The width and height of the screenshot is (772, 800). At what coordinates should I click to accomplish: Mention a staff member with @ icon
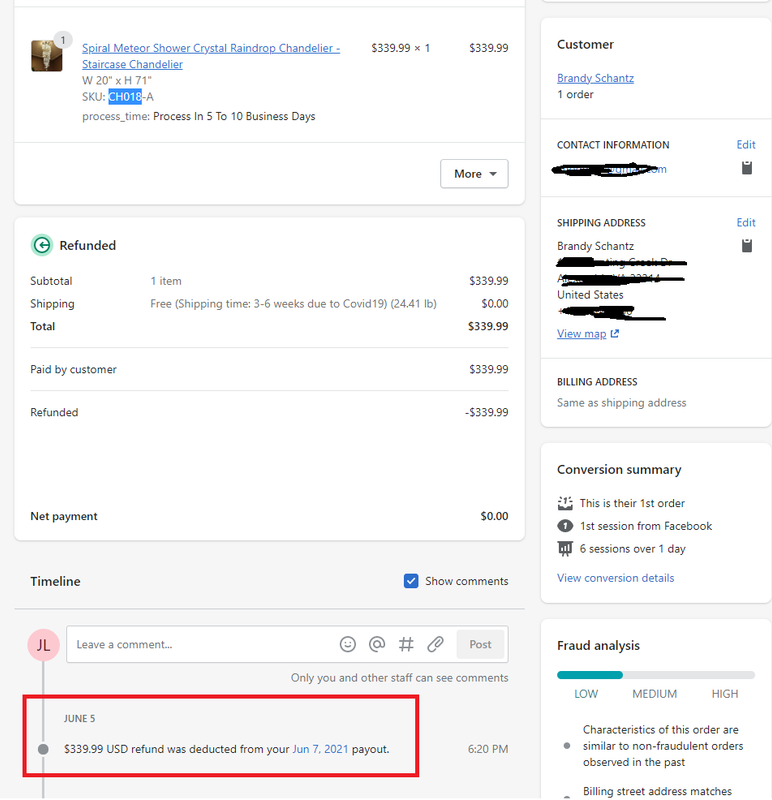(377, 644)
